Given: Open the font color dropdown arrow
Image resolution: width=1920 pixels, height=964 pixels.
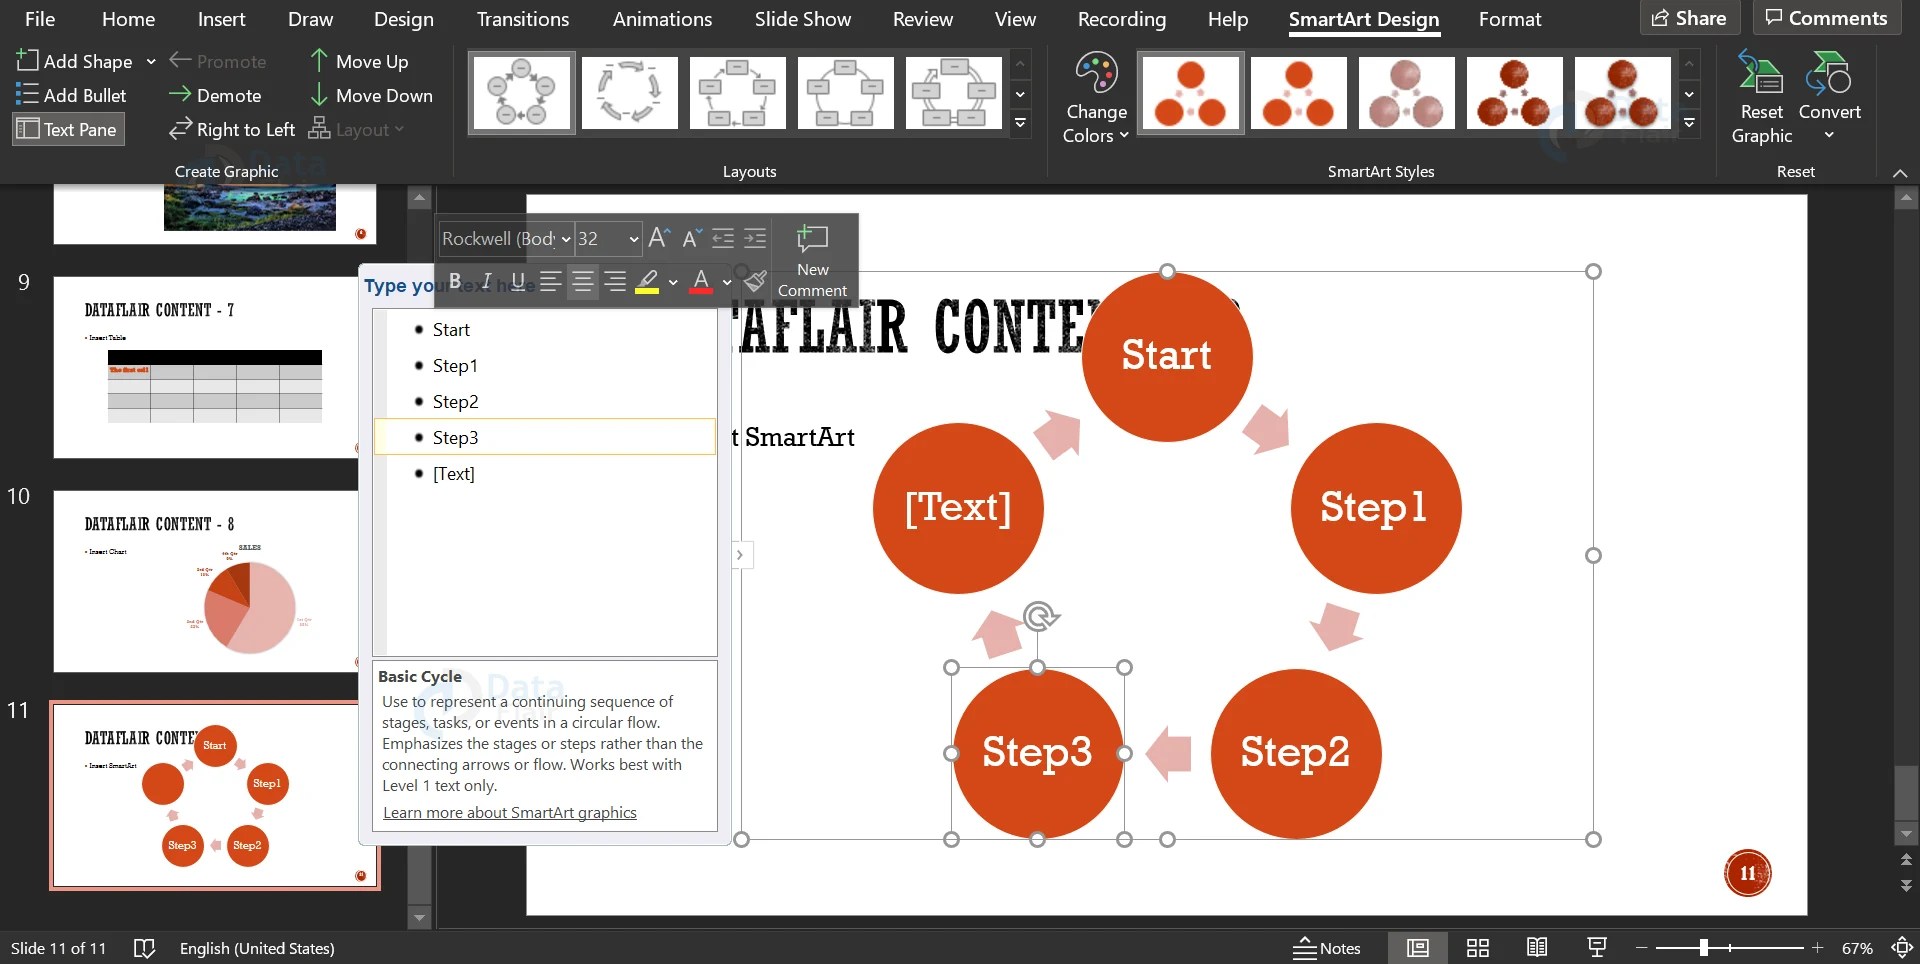Looking at the screenshot, I should coord(727,283).
